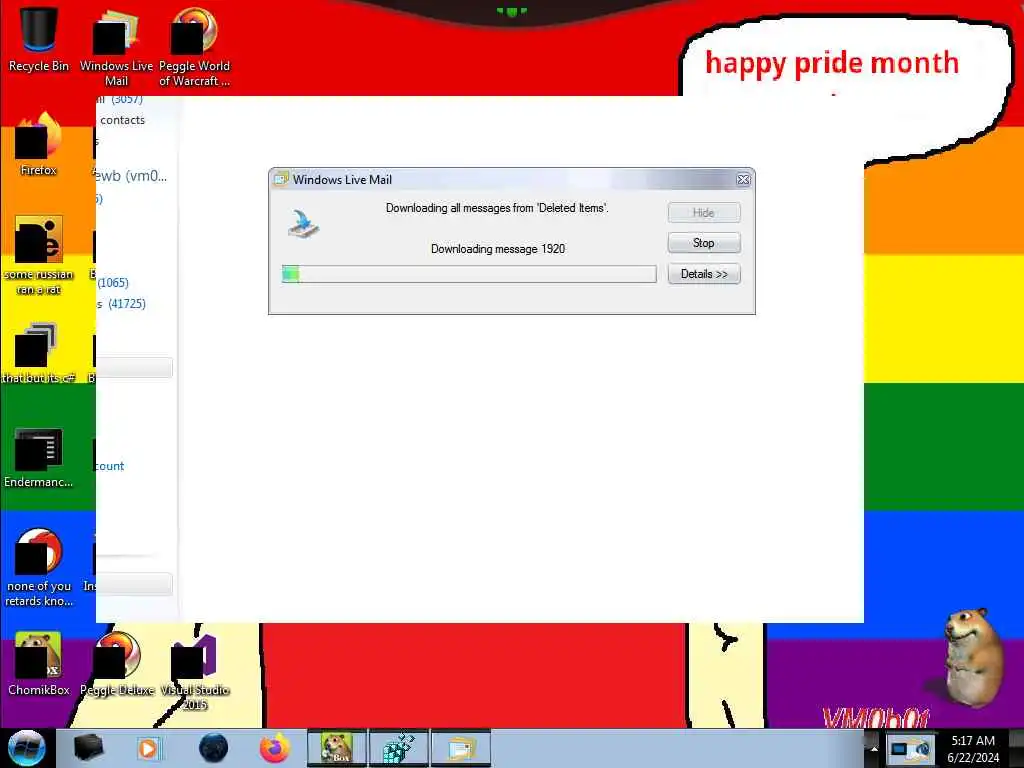This screenshot has height=768, width=1024.
Task: Open the folder with (41725) unread
Action: [121, 303]
